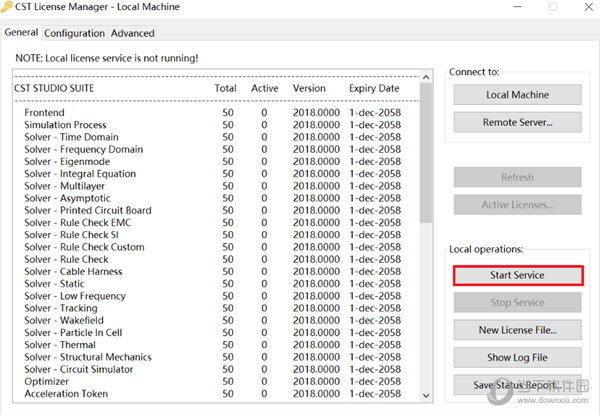Select Solver - Printed Circuit Board row
This screenshot has width=600, height=415.
pos(212,210)
